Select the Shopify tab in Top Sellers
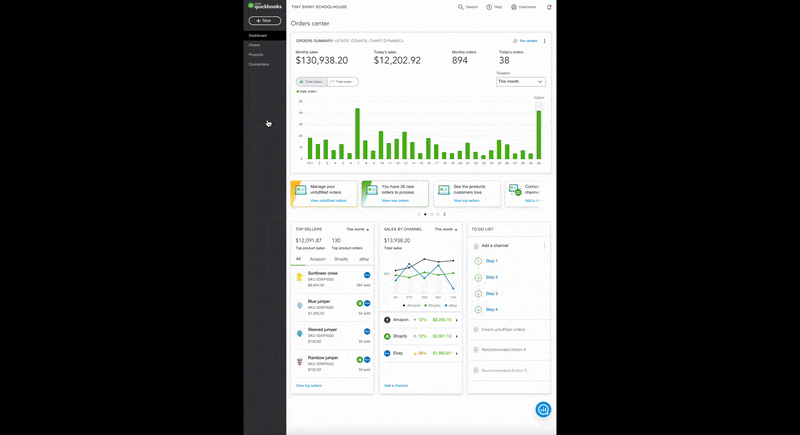Image resolution: width=800 pixels, height=435 pixels. [x=341, y=259]
